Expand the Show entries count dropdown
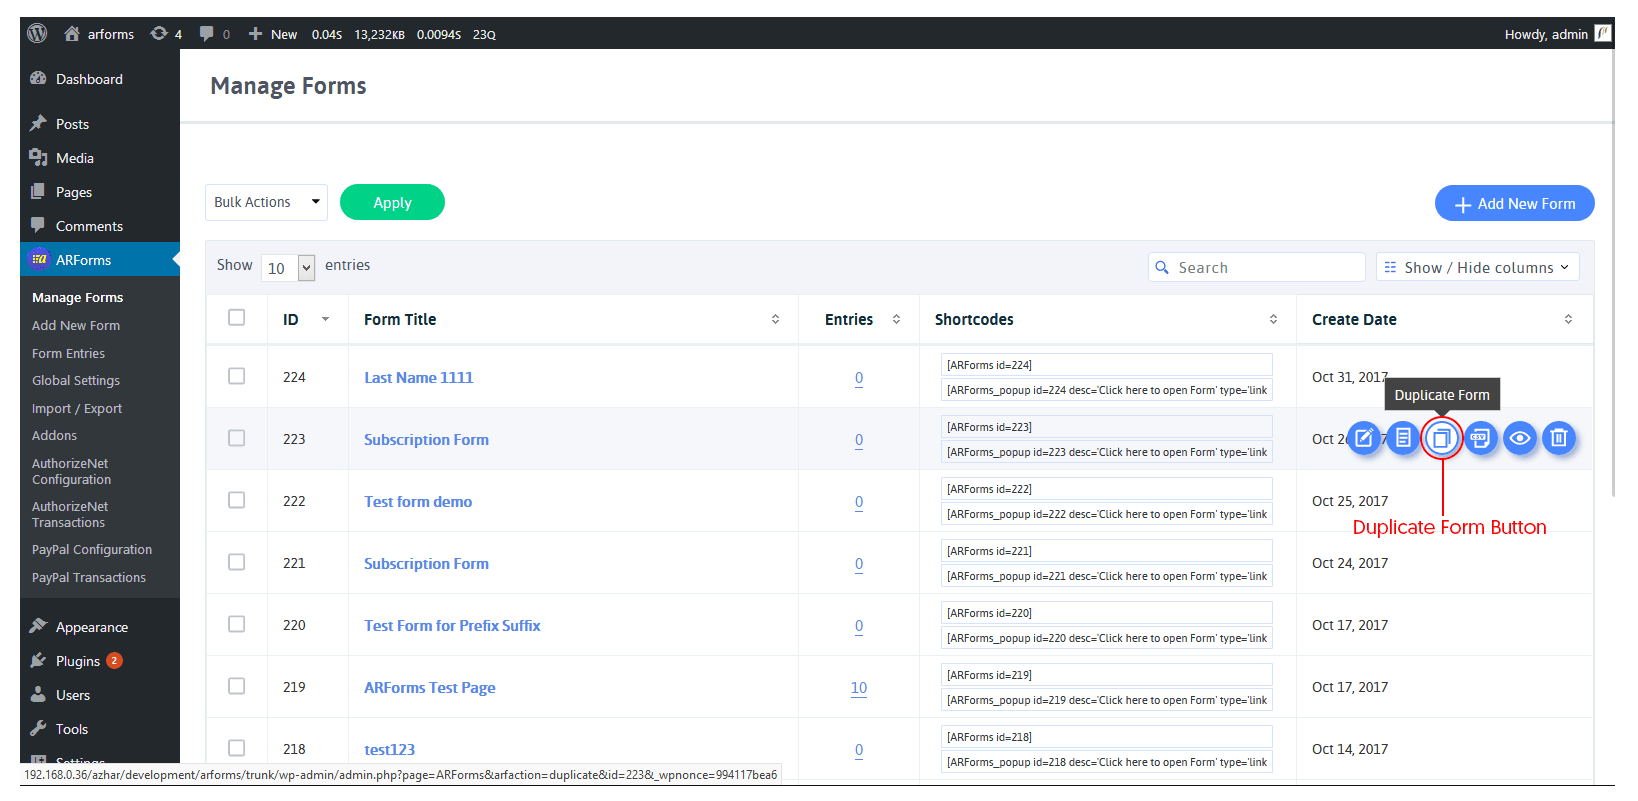This screenshot has height=801, width=1638. click(288, 268)
